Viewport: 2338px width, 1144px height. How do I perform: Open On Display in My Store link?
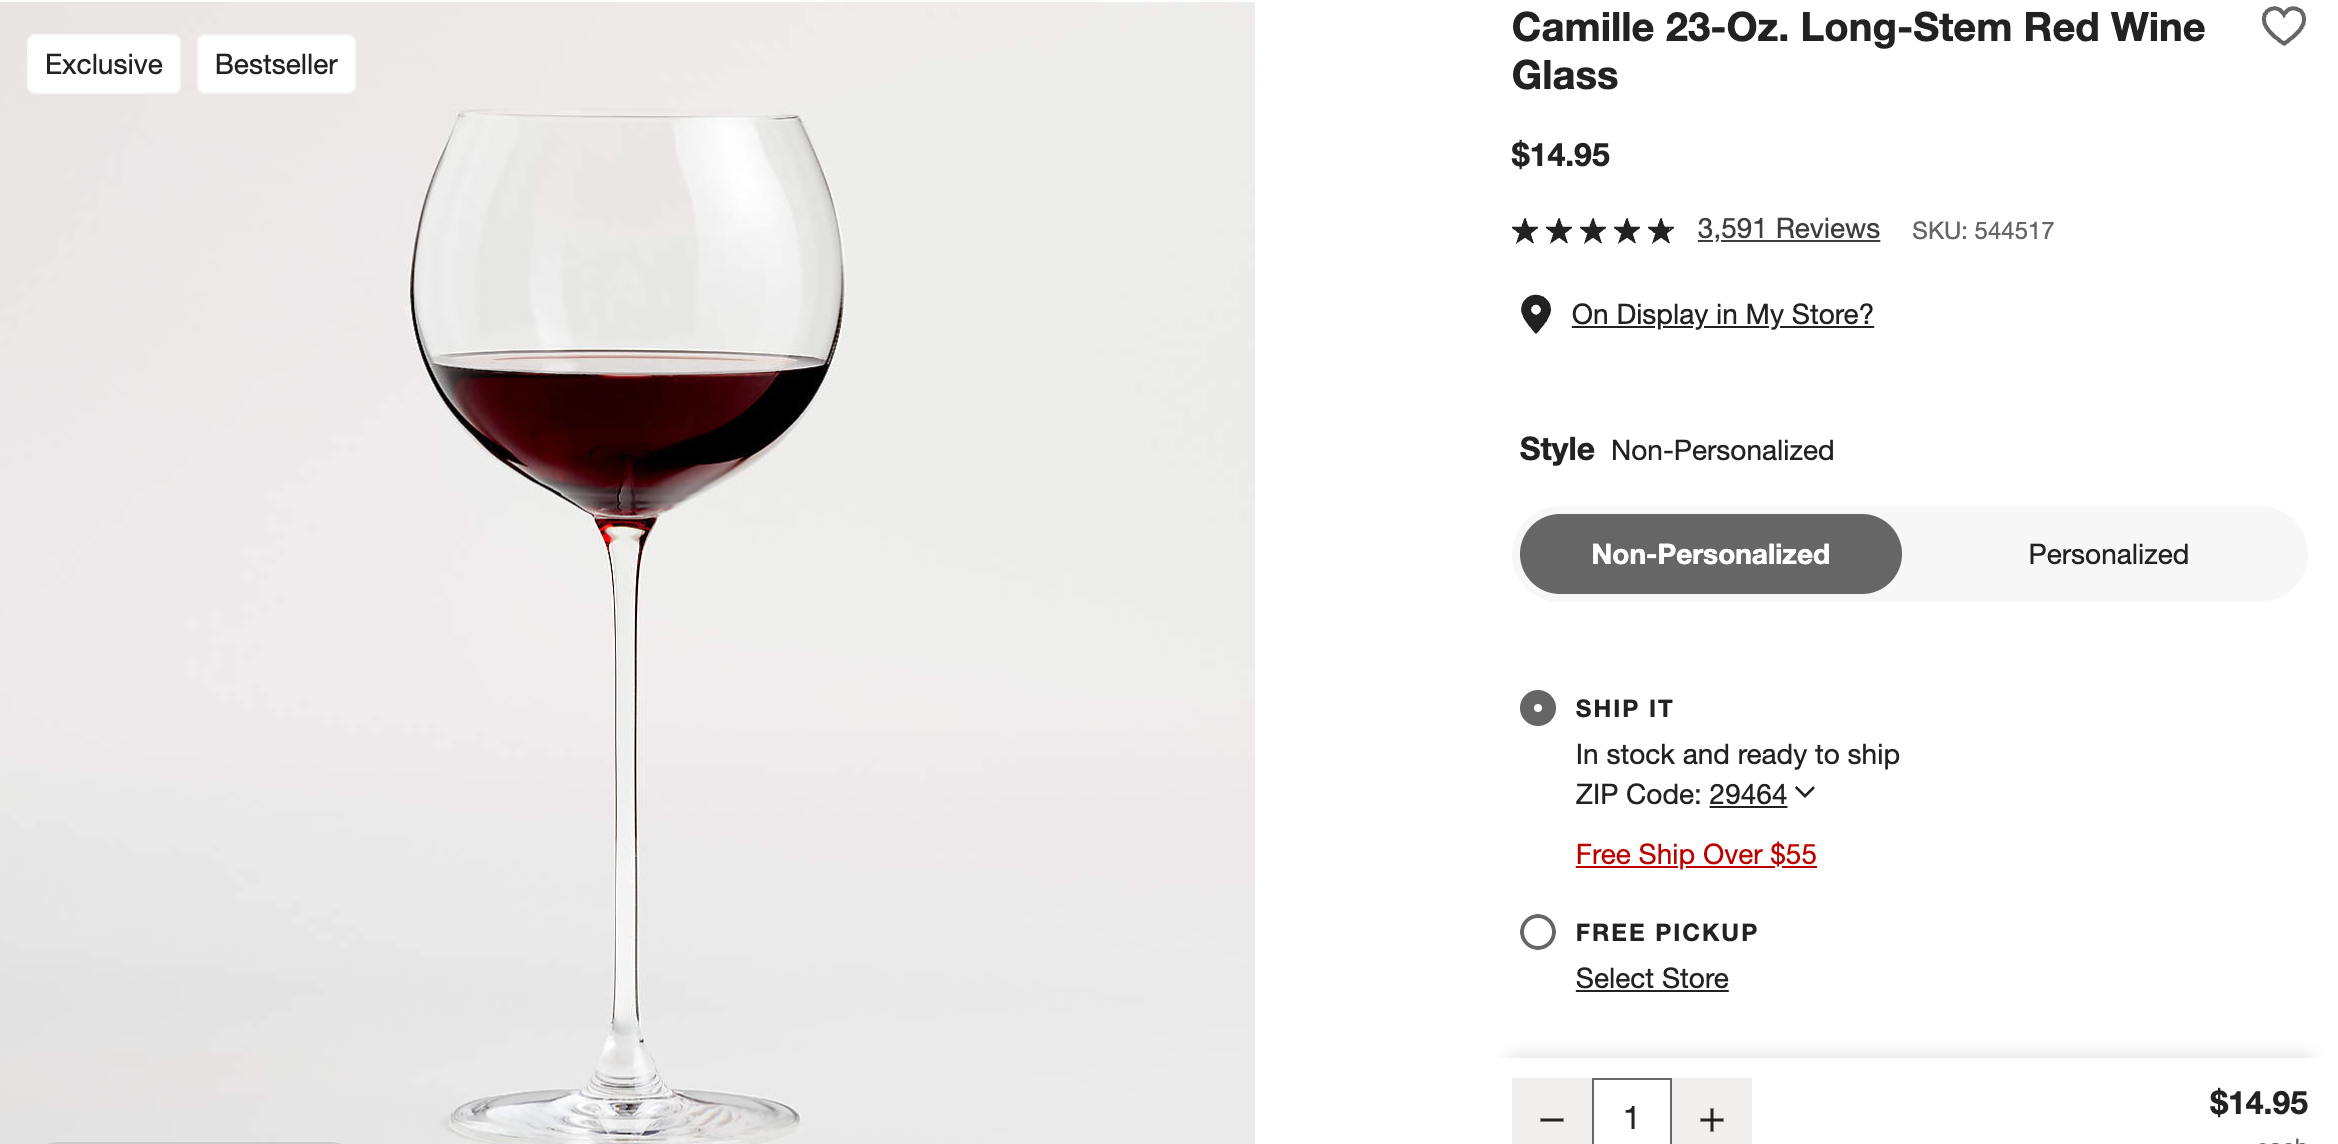click(x=1722, y=314)
